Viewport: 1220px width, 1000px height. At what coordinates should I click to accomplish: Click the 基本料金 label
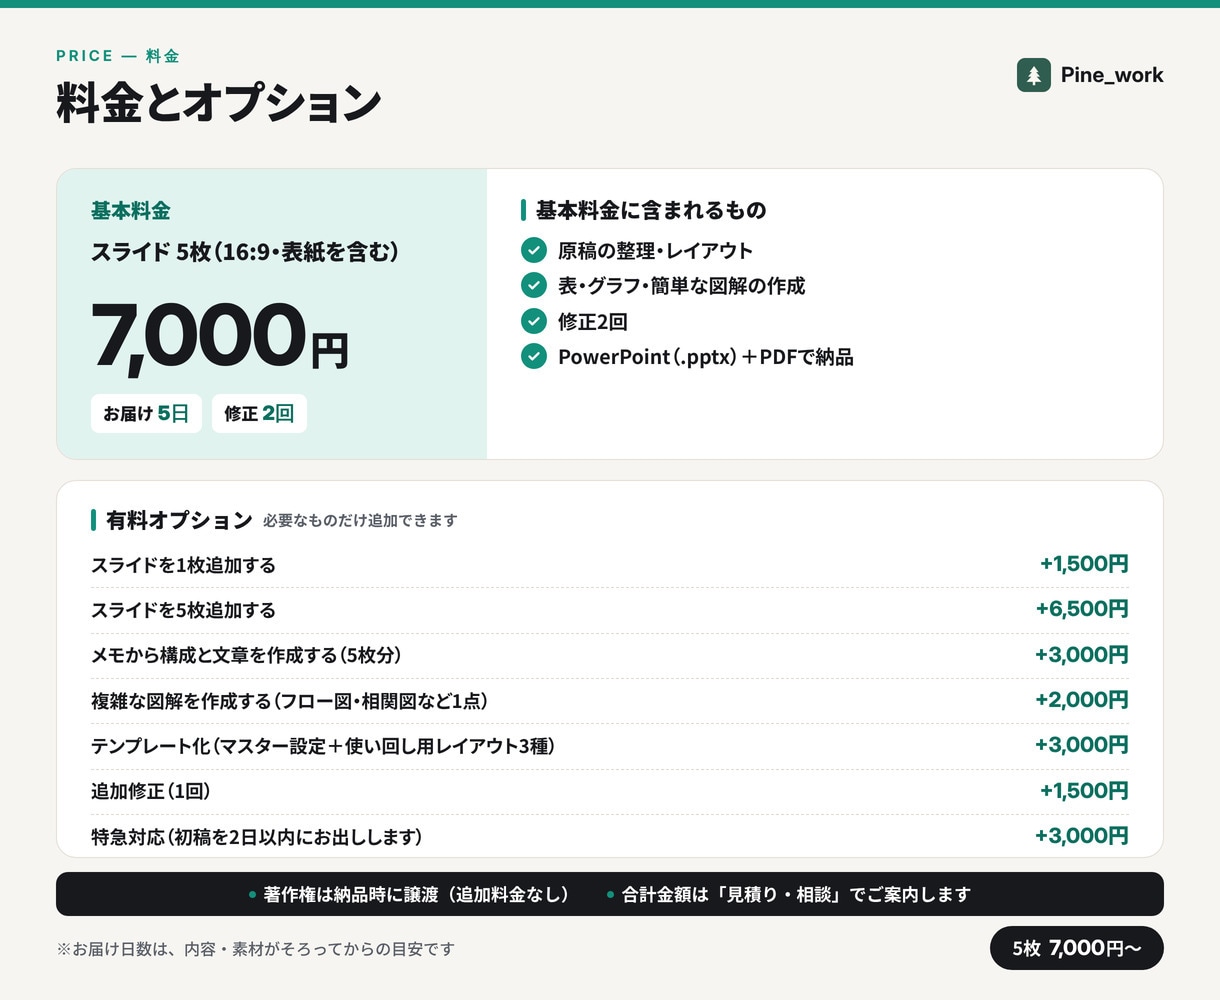click(131, 210)
